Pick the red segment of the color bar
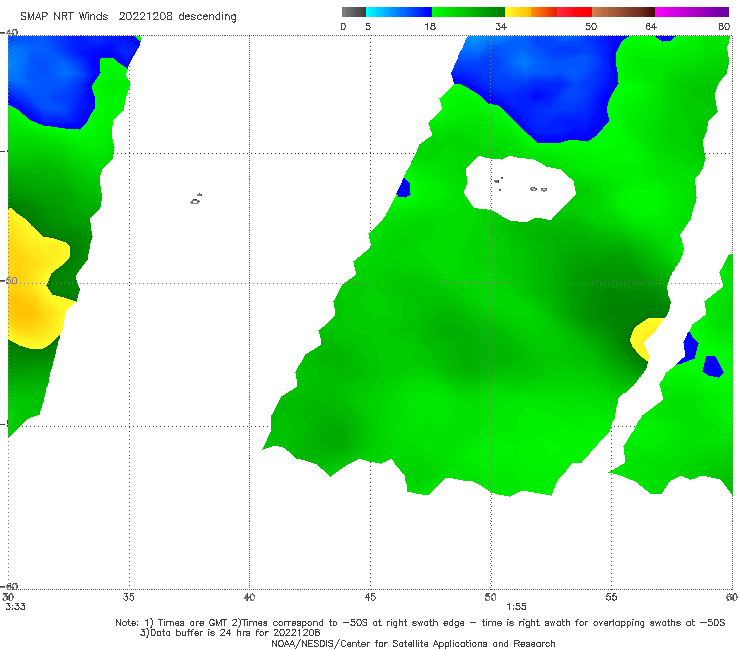Image resolution: width=740 pixels, height=650 pixels. point(574,12)
